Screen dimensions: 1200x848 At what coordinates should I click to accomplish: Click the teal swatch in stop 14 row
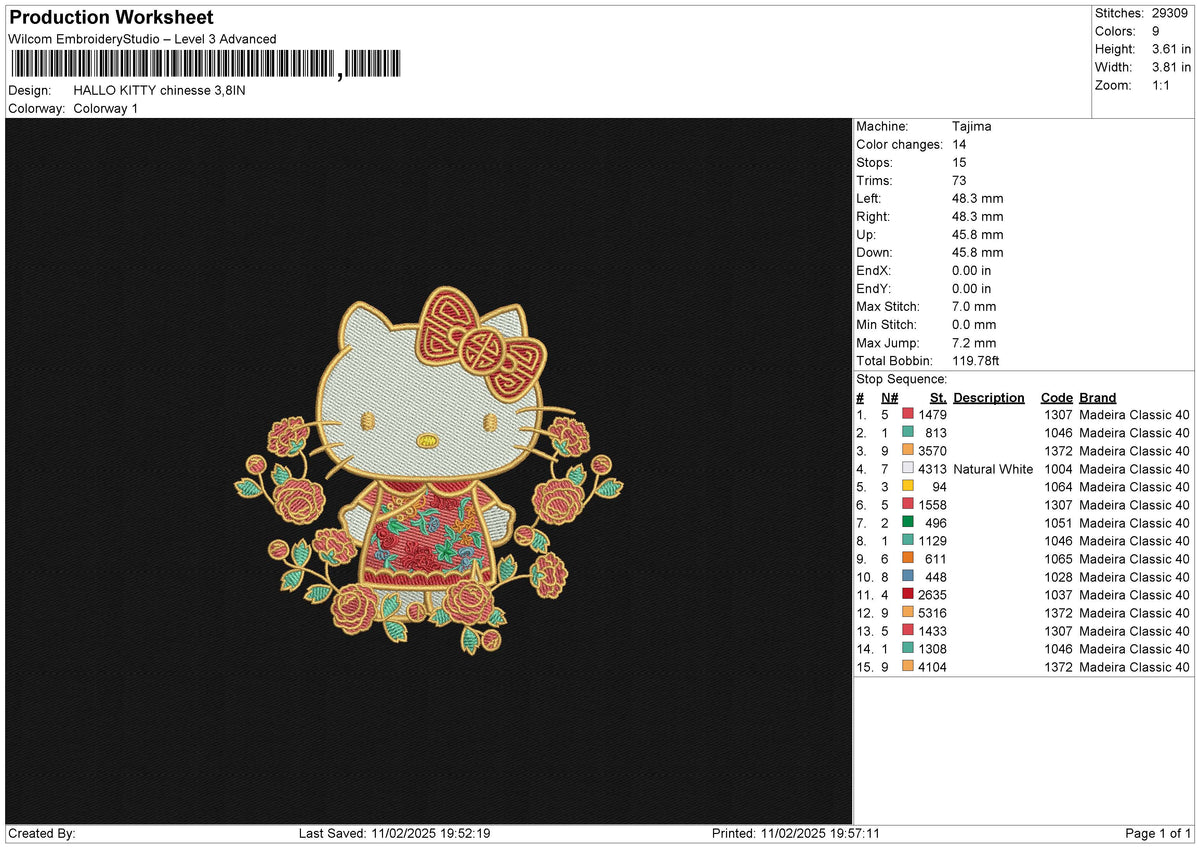click(x=908, y=648)
